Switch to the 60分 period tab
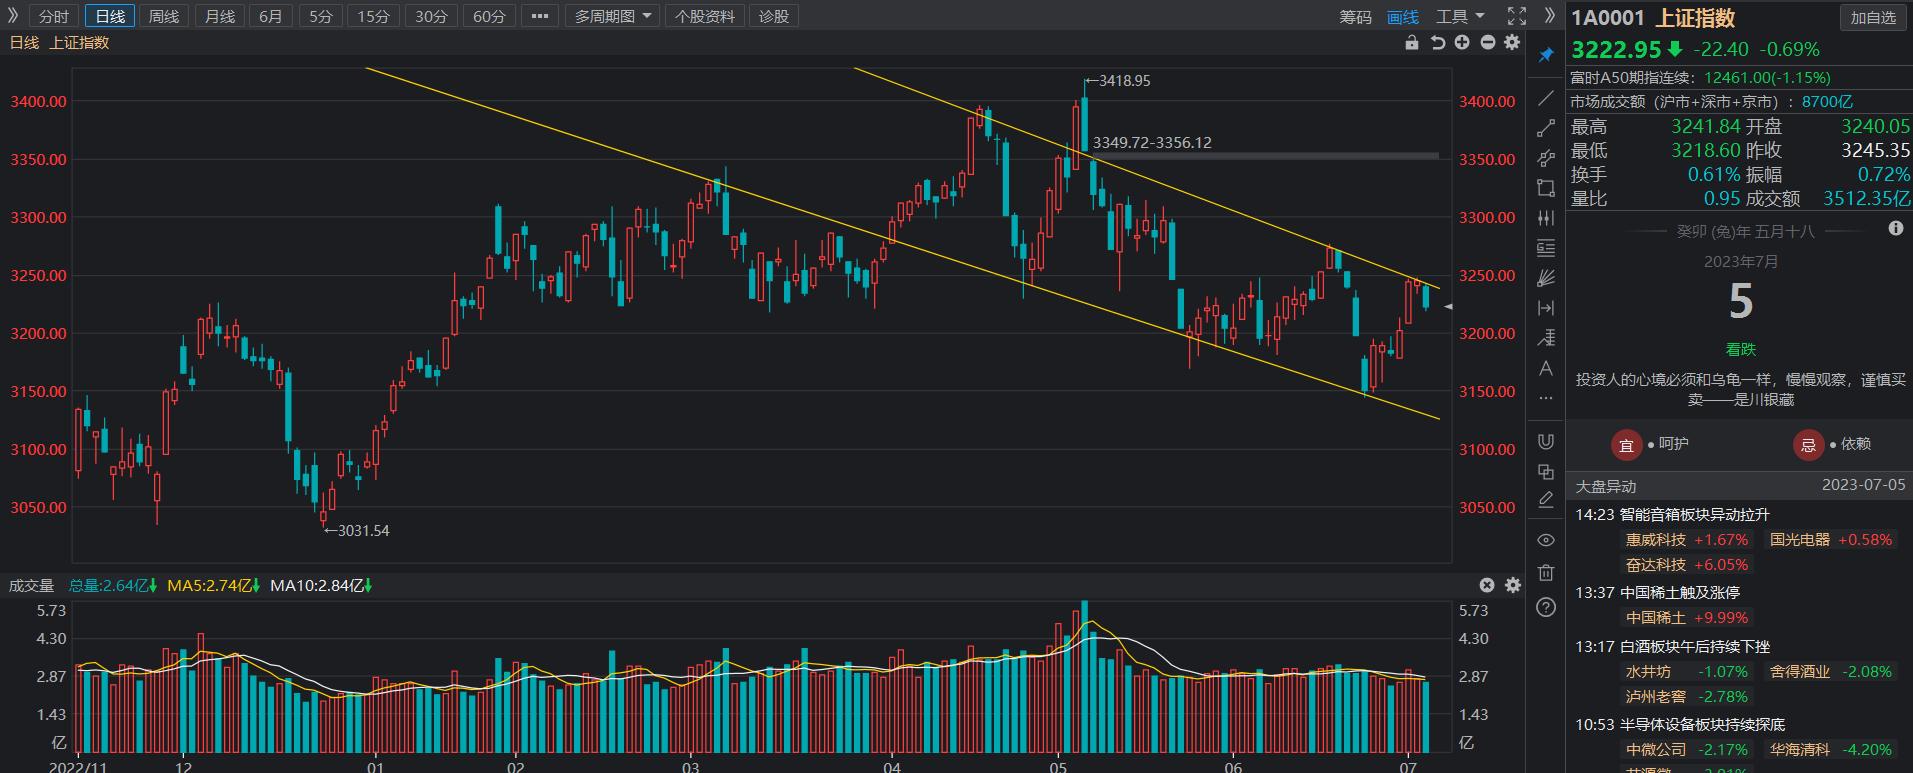Viewport: 1913px width, 773px height. [489, 16]
